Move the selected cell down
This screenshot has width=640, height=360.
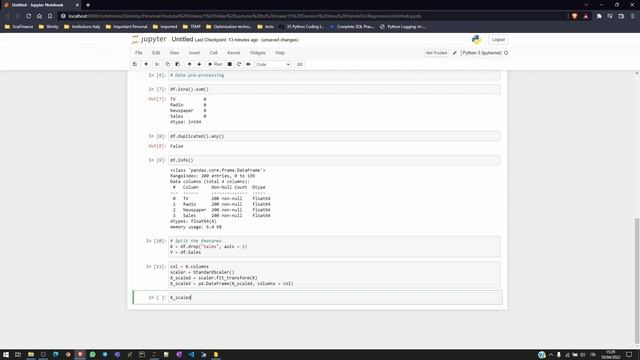199,64
